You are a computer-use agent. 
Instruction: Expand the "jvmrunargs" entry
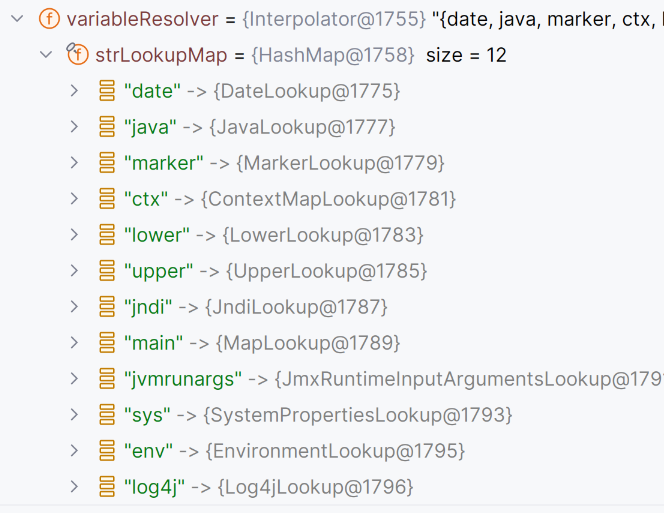coord(75,379)
